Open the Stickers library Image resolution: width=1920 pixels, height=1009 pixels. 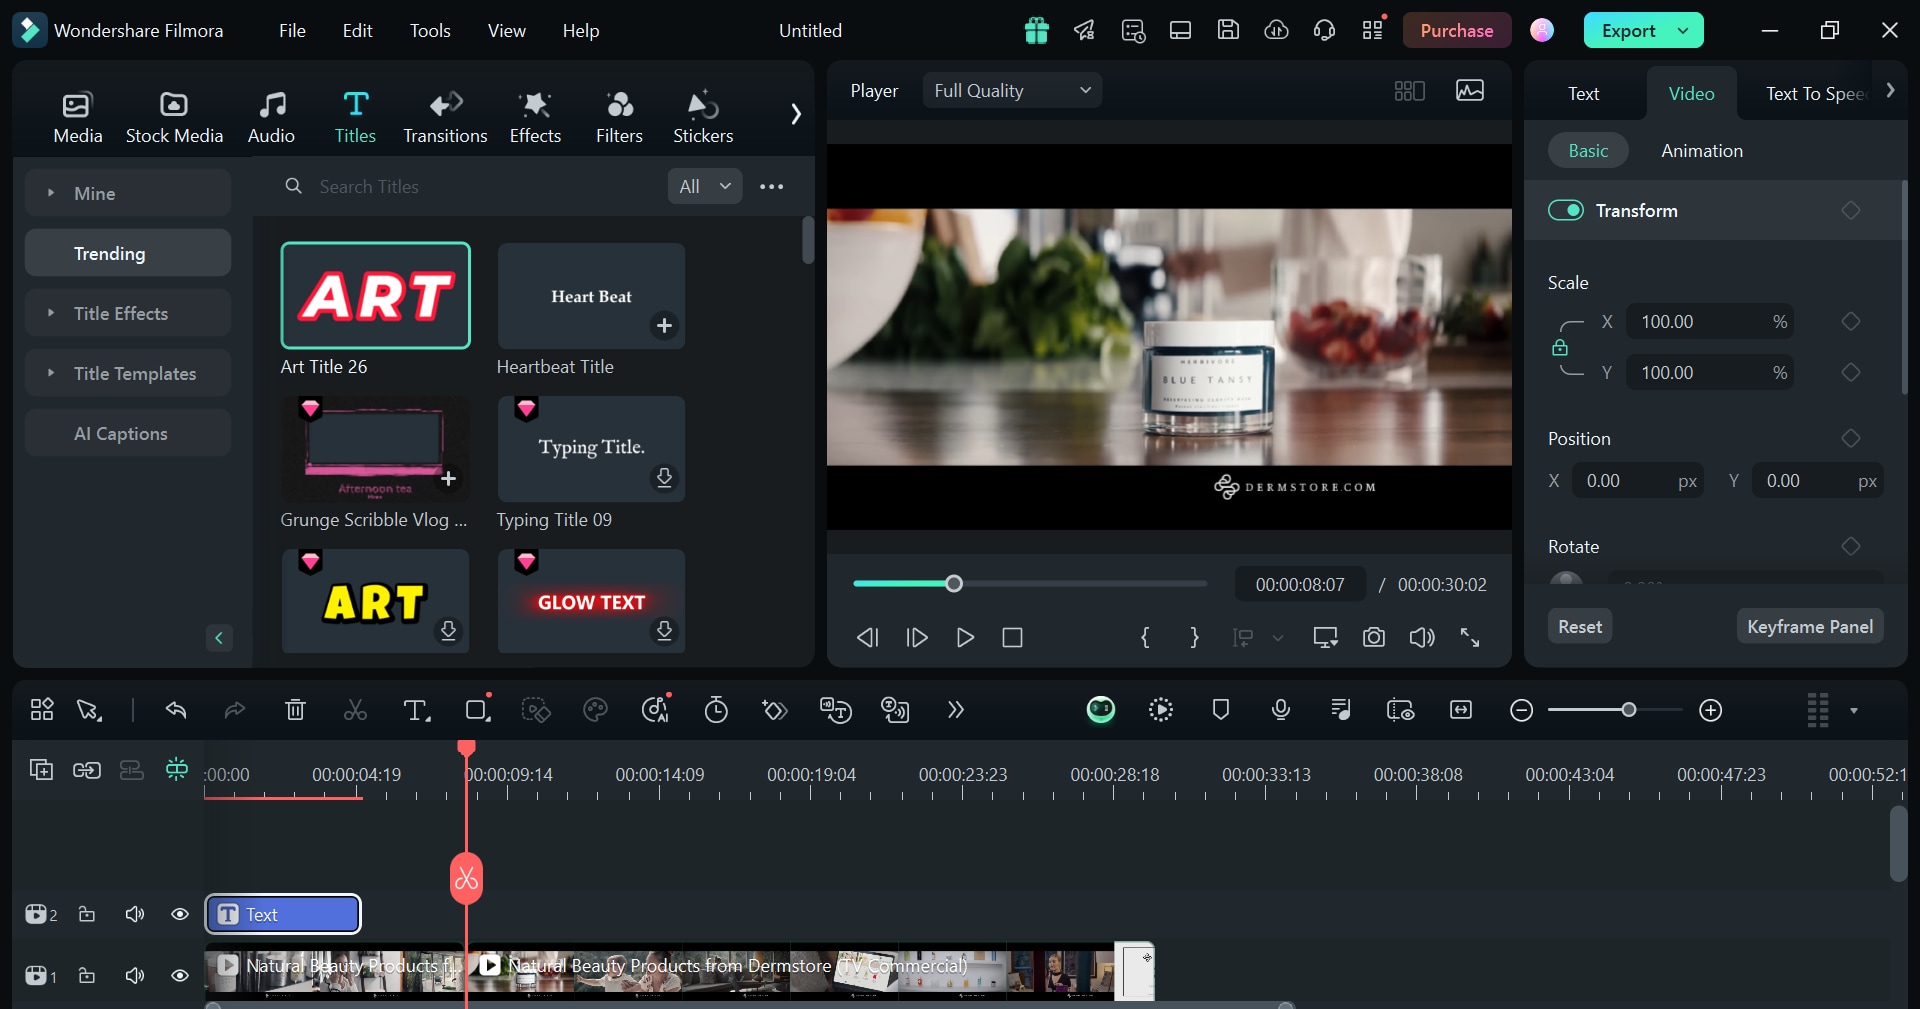(703, 117)
